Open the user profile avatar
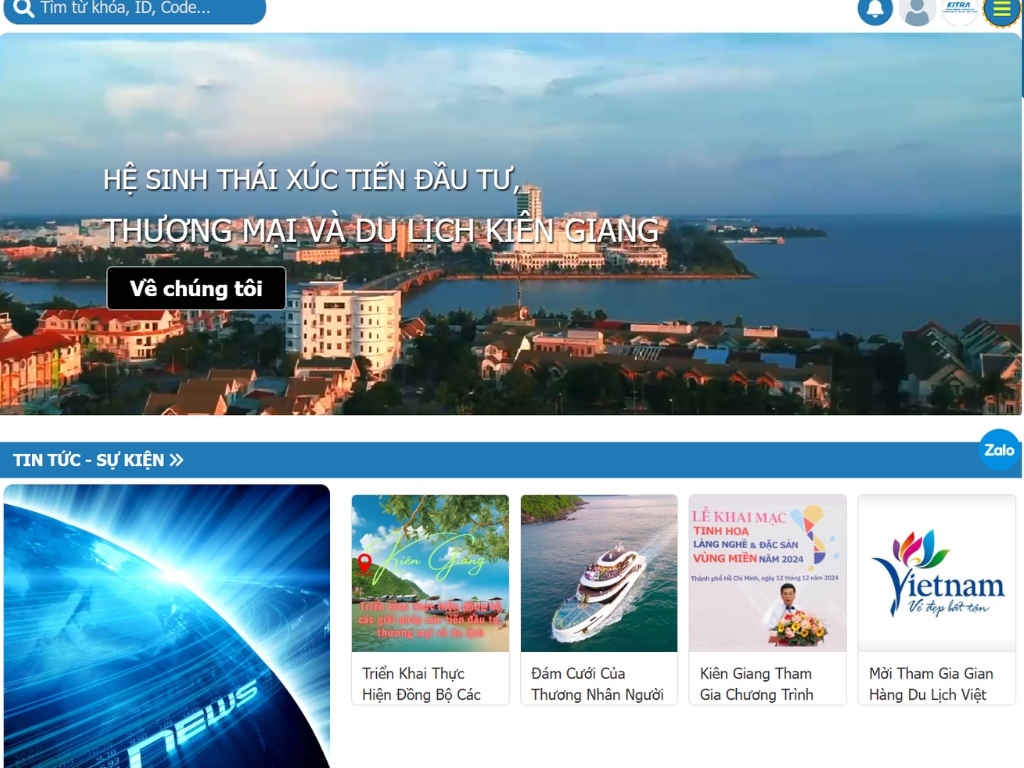Image resolution: width=1024 pixels, height=768 pixels. pos(917,11)
